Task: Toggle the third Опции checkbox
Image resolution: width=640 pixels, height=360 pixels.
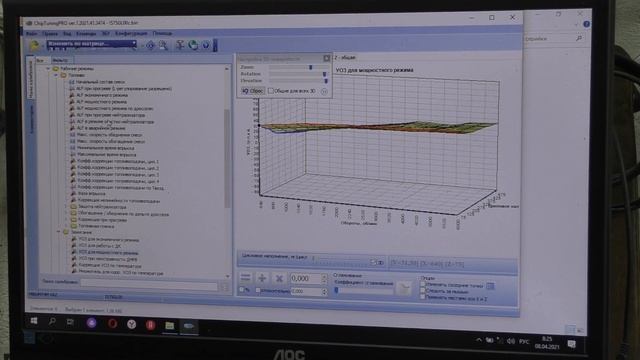Action: point(423,297)
